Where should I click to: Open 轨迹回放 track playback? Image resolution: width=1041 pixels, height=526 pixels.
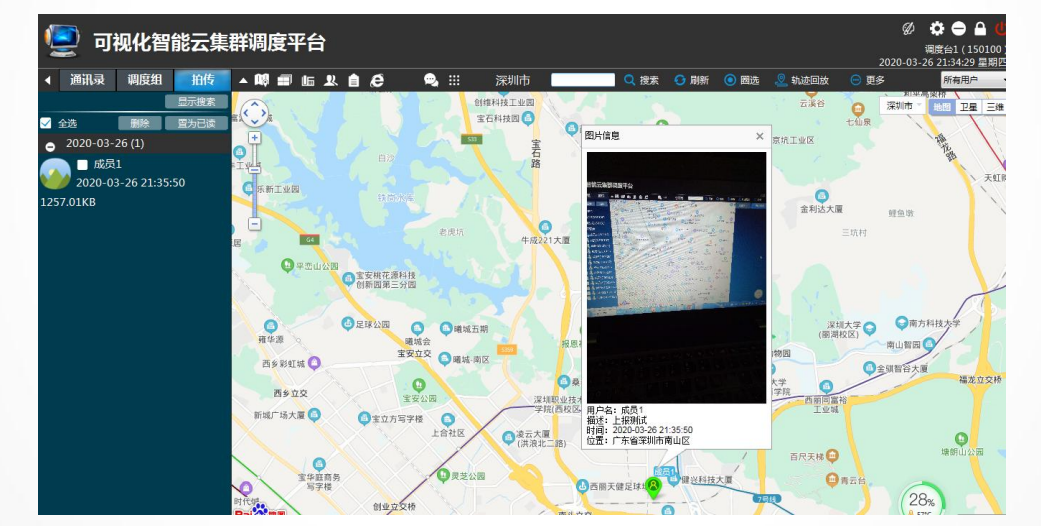(802, 80)
